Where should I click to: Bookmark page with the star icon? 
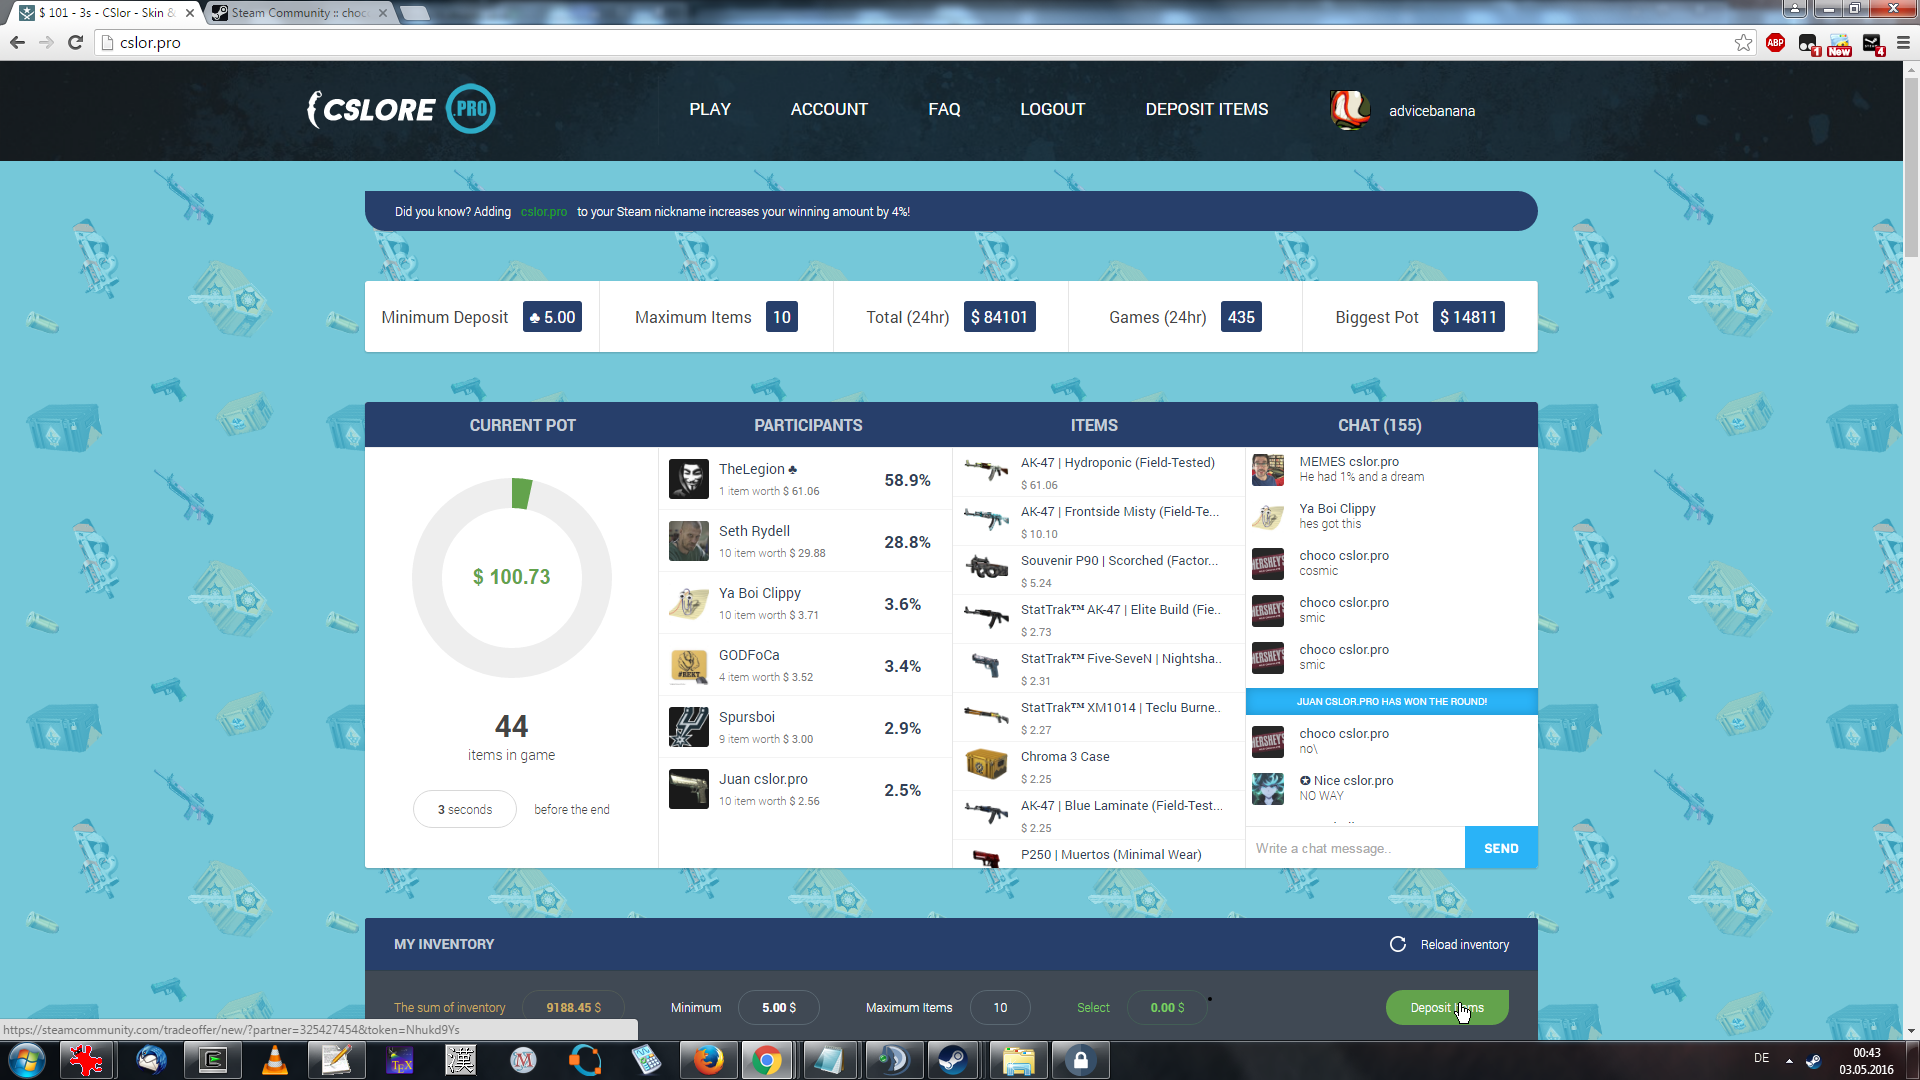coord(1743,42)
